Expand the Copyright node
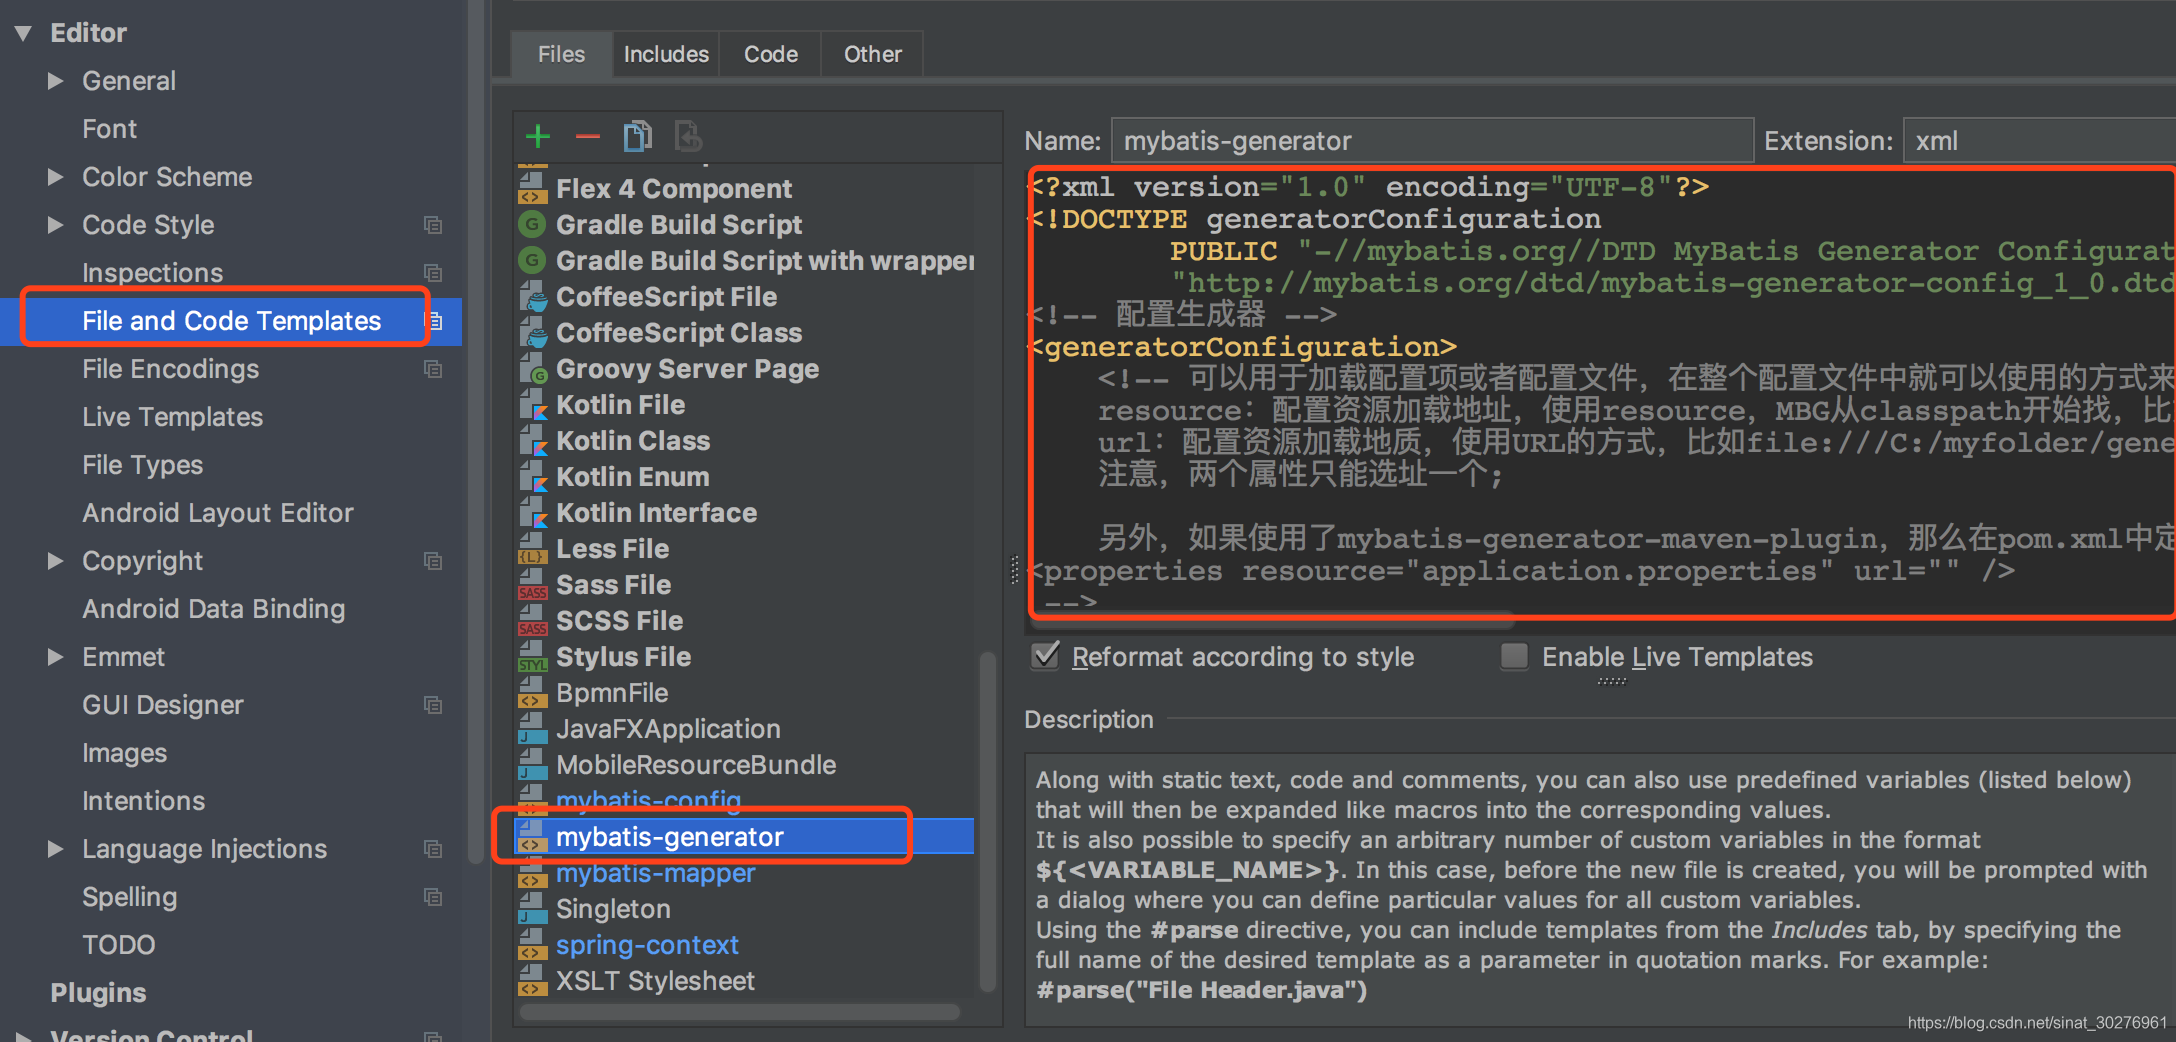 click(x=55, y=561)
